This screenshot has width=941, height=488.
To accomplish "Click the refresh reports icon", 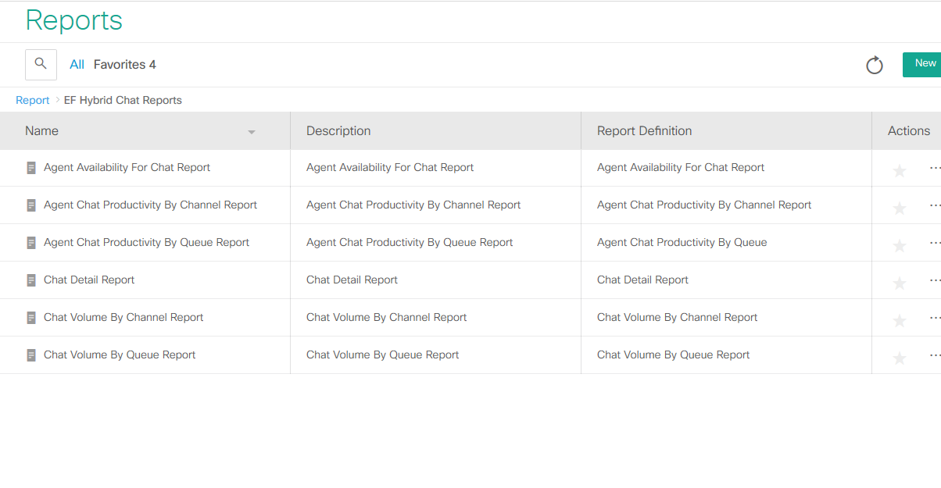I will [874, 65].
